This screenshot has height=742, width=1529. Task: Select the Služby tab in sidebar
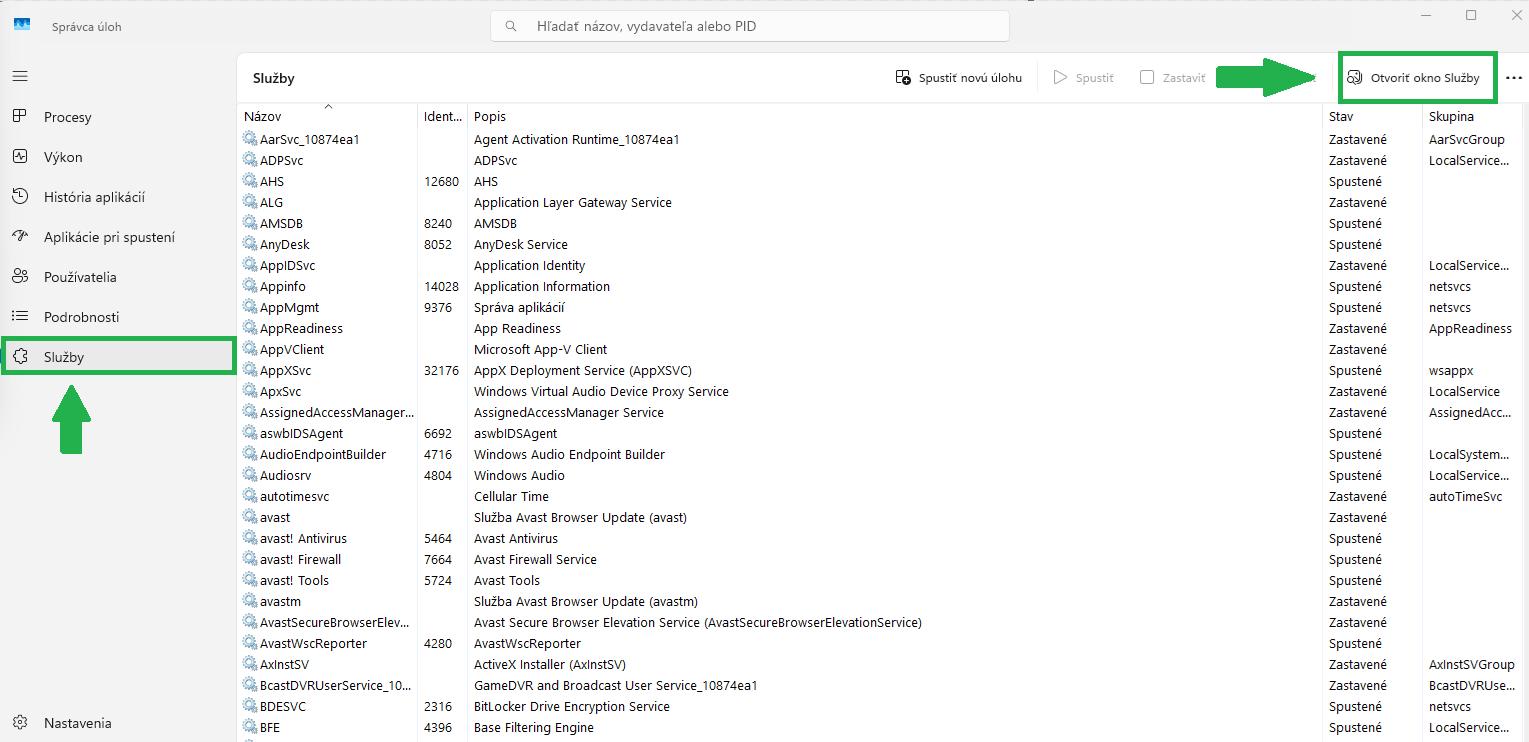64,357
